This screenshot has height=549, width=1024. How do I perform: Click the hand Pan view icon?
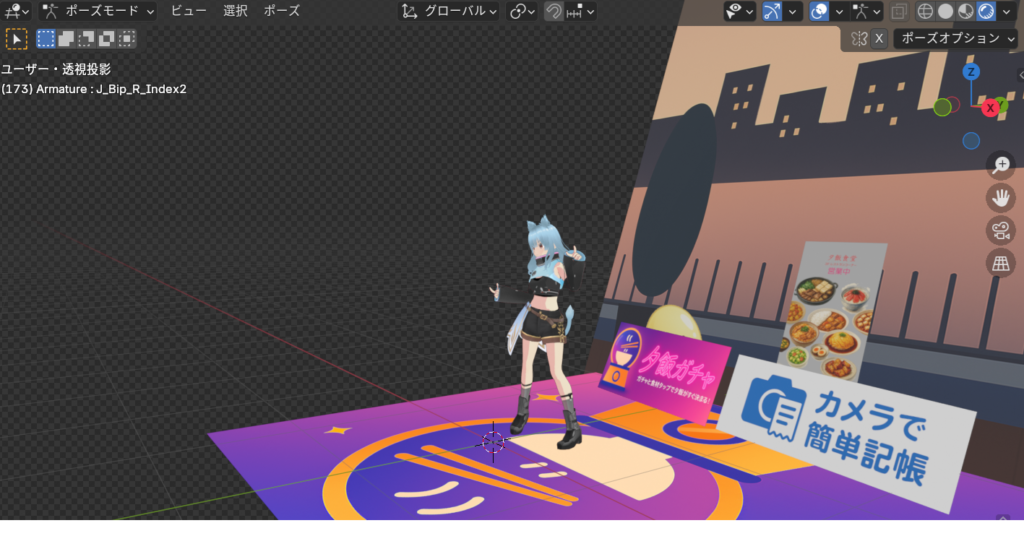[x=1000, y=198]
